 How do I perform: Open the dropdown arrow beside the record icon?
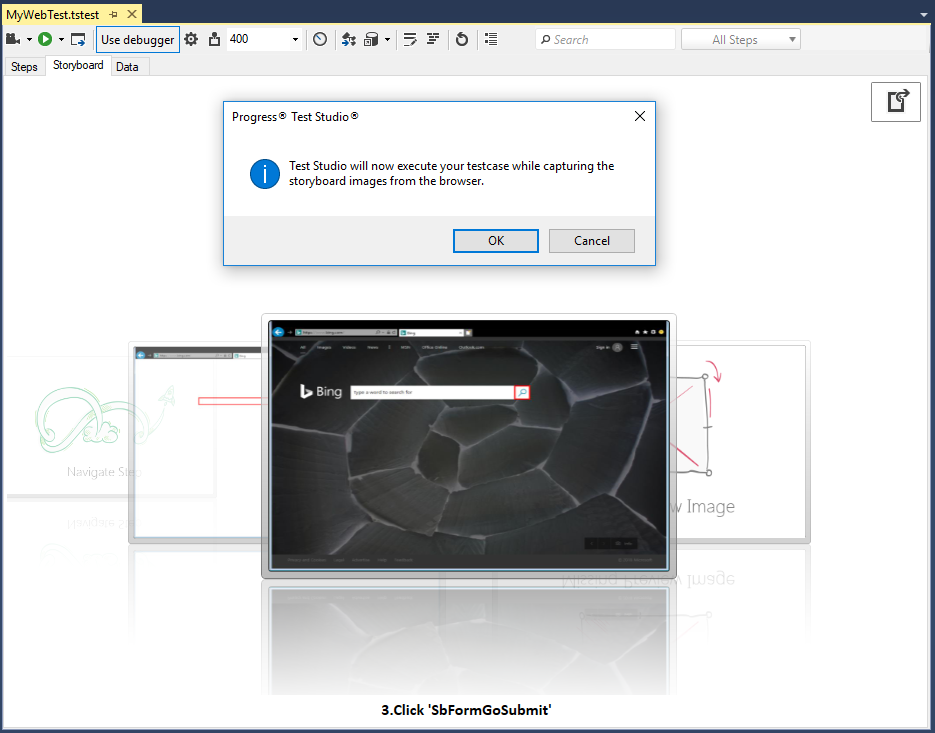coord(29,40)
